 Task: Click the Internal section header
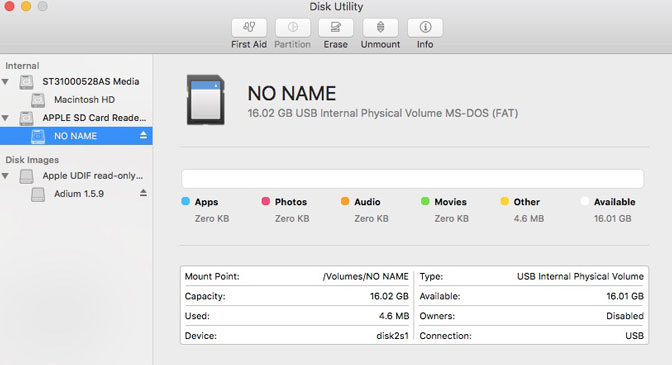click(22, 66)
